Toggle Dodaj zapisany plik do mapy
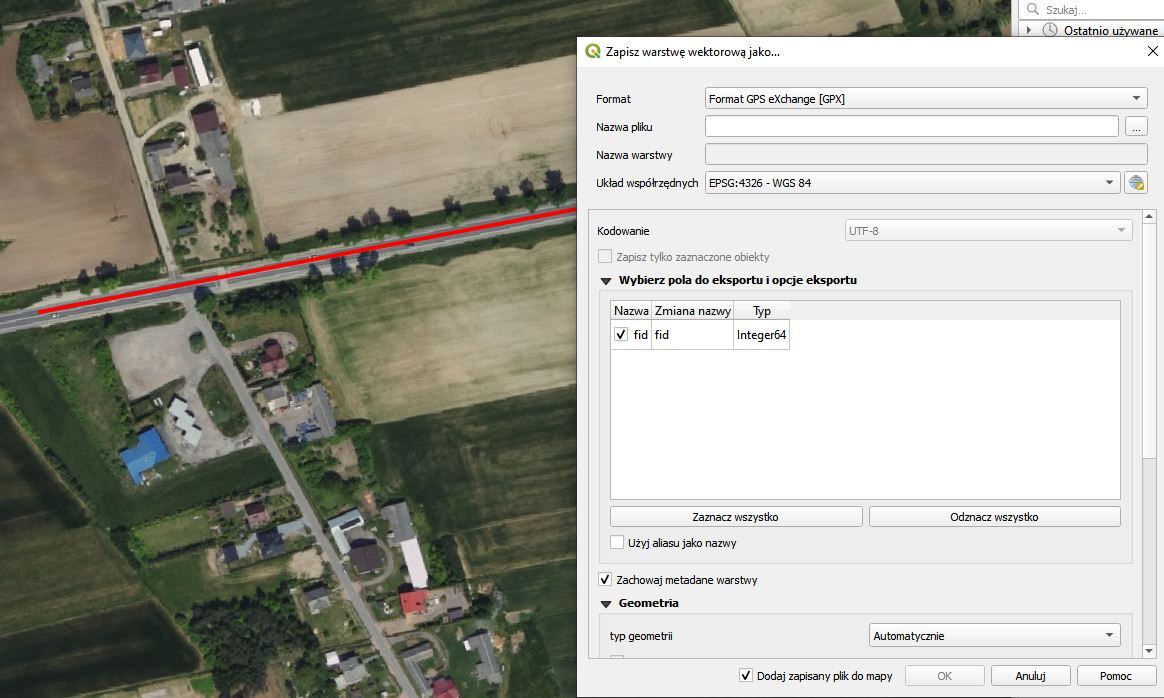Screen dimensions: 1164x698 click(x=745, y=676)
